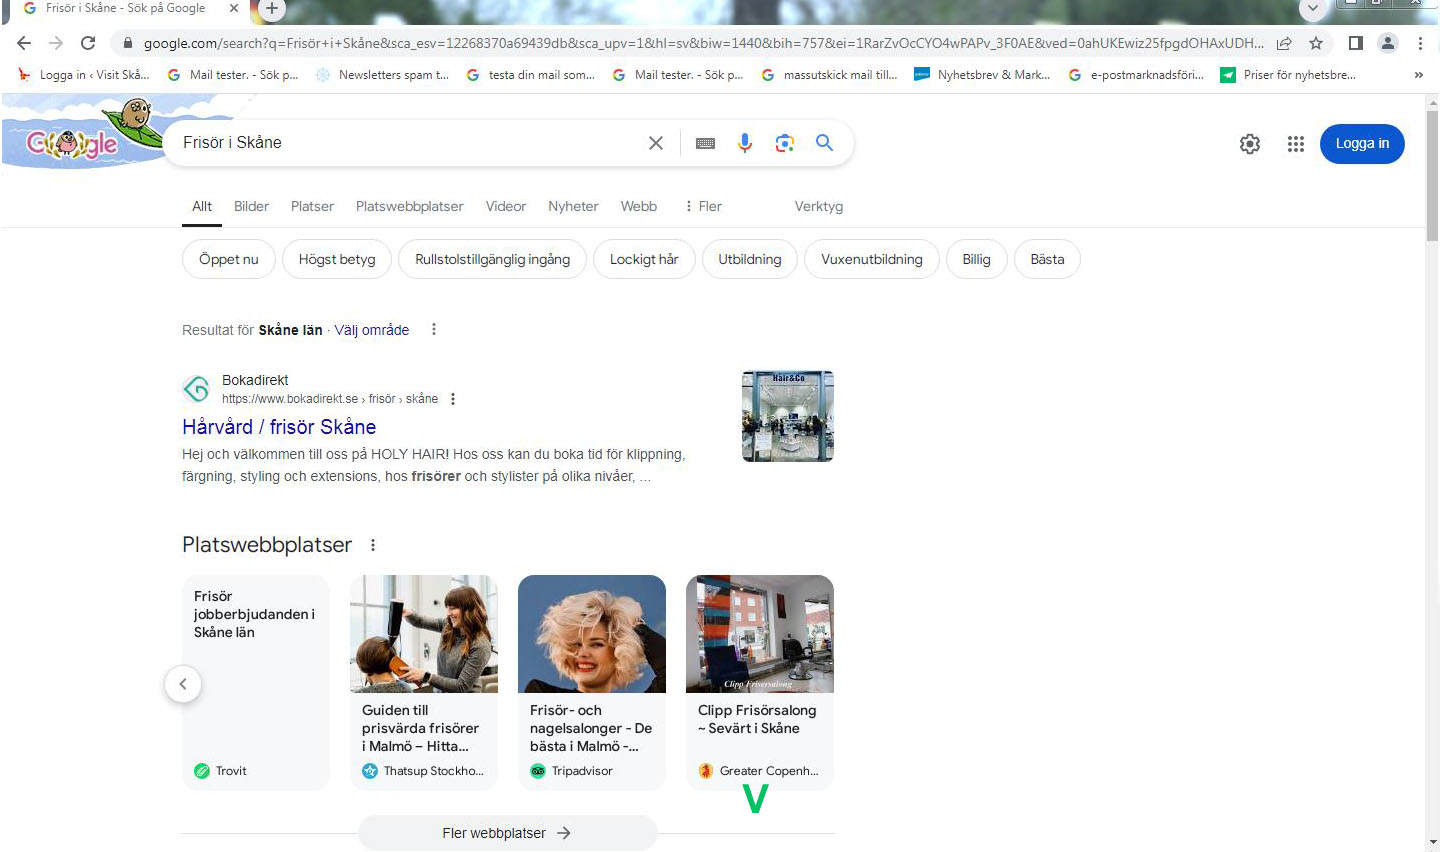
Task: Open the Verktyg search tools
Action: (819, 206)
